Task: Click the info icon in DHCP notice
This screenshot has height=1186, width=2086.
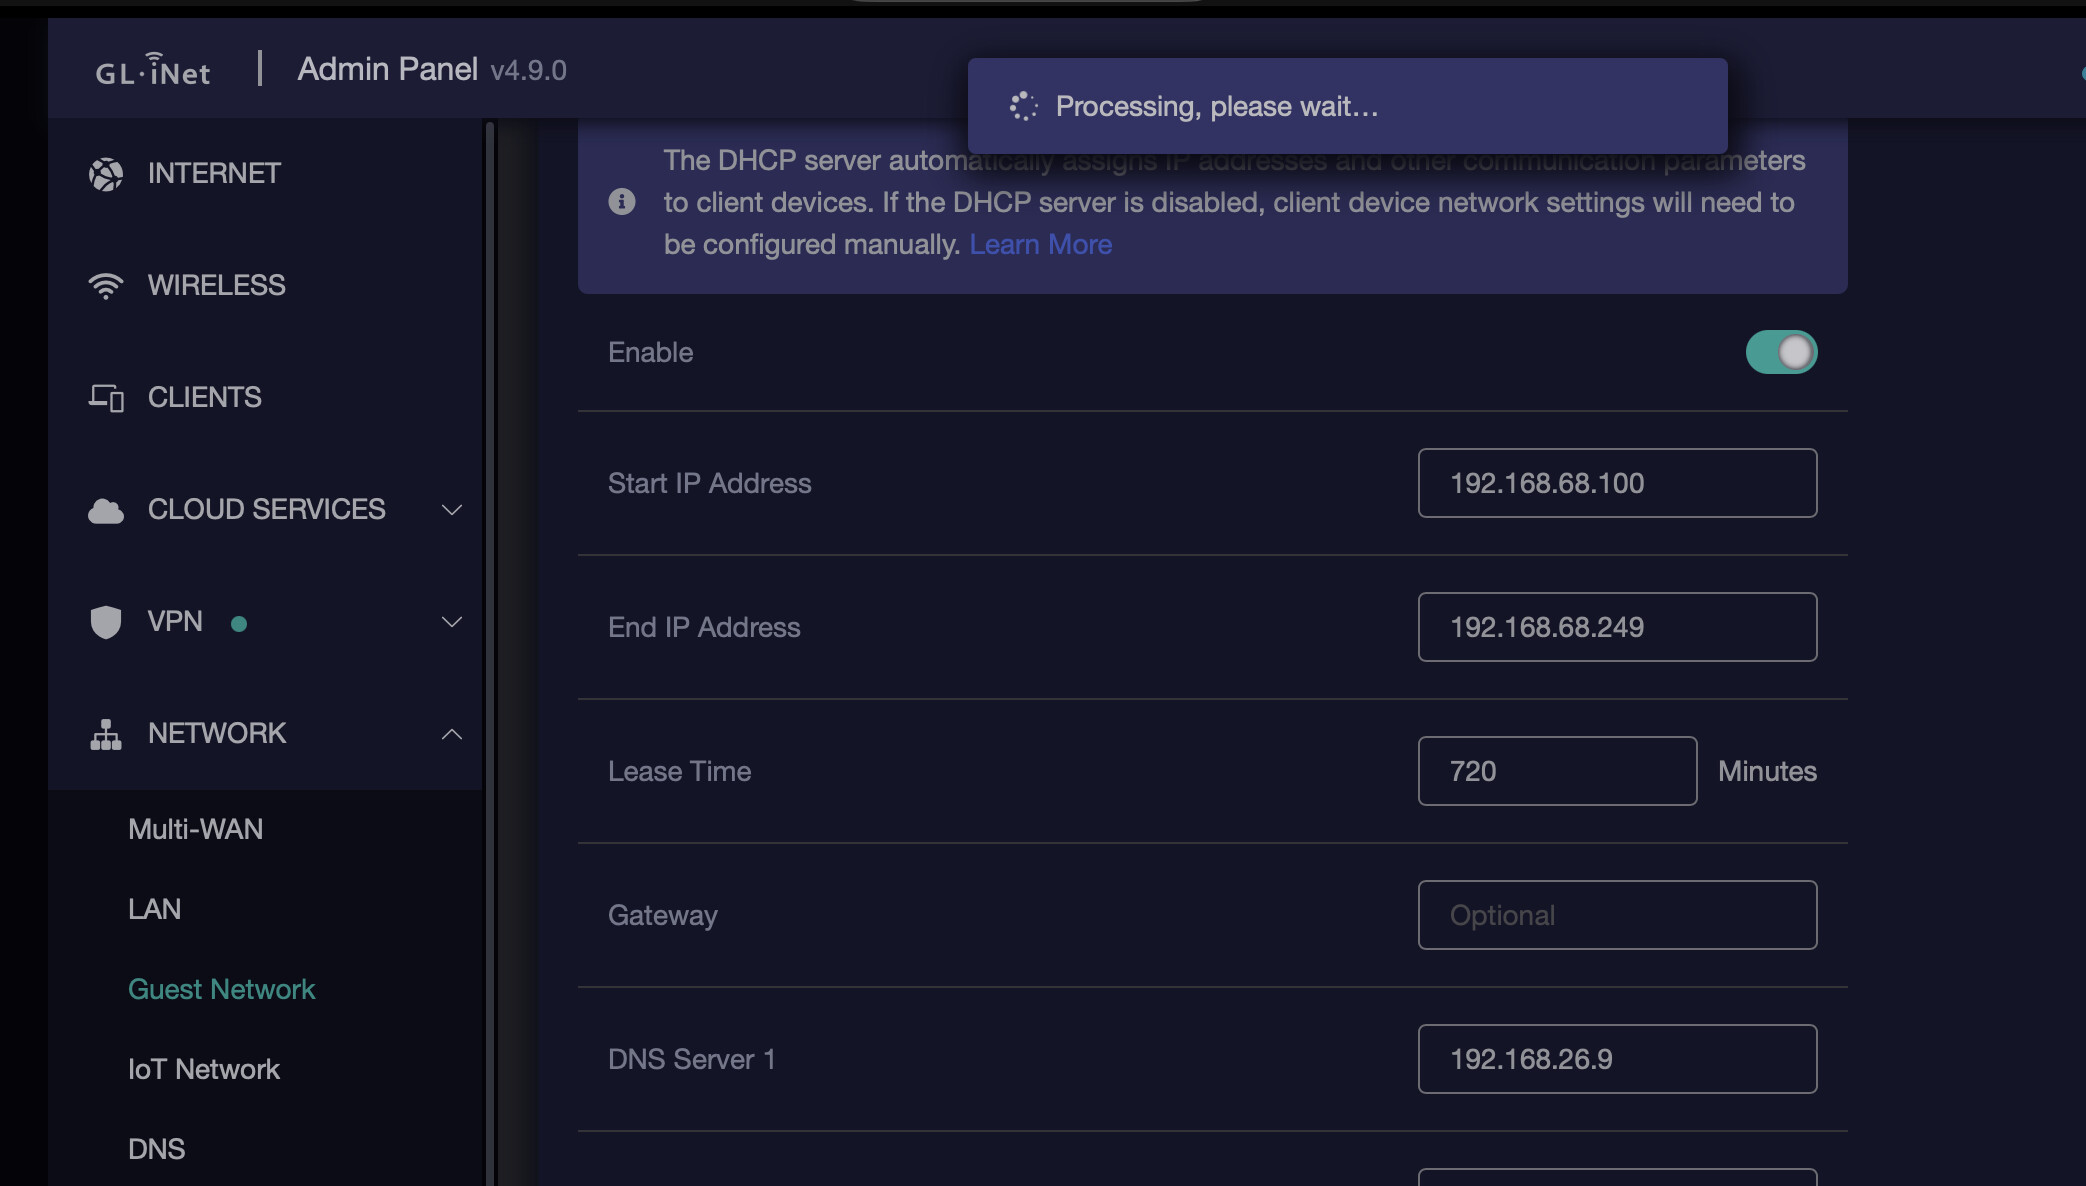Action: tap(622, 202)
